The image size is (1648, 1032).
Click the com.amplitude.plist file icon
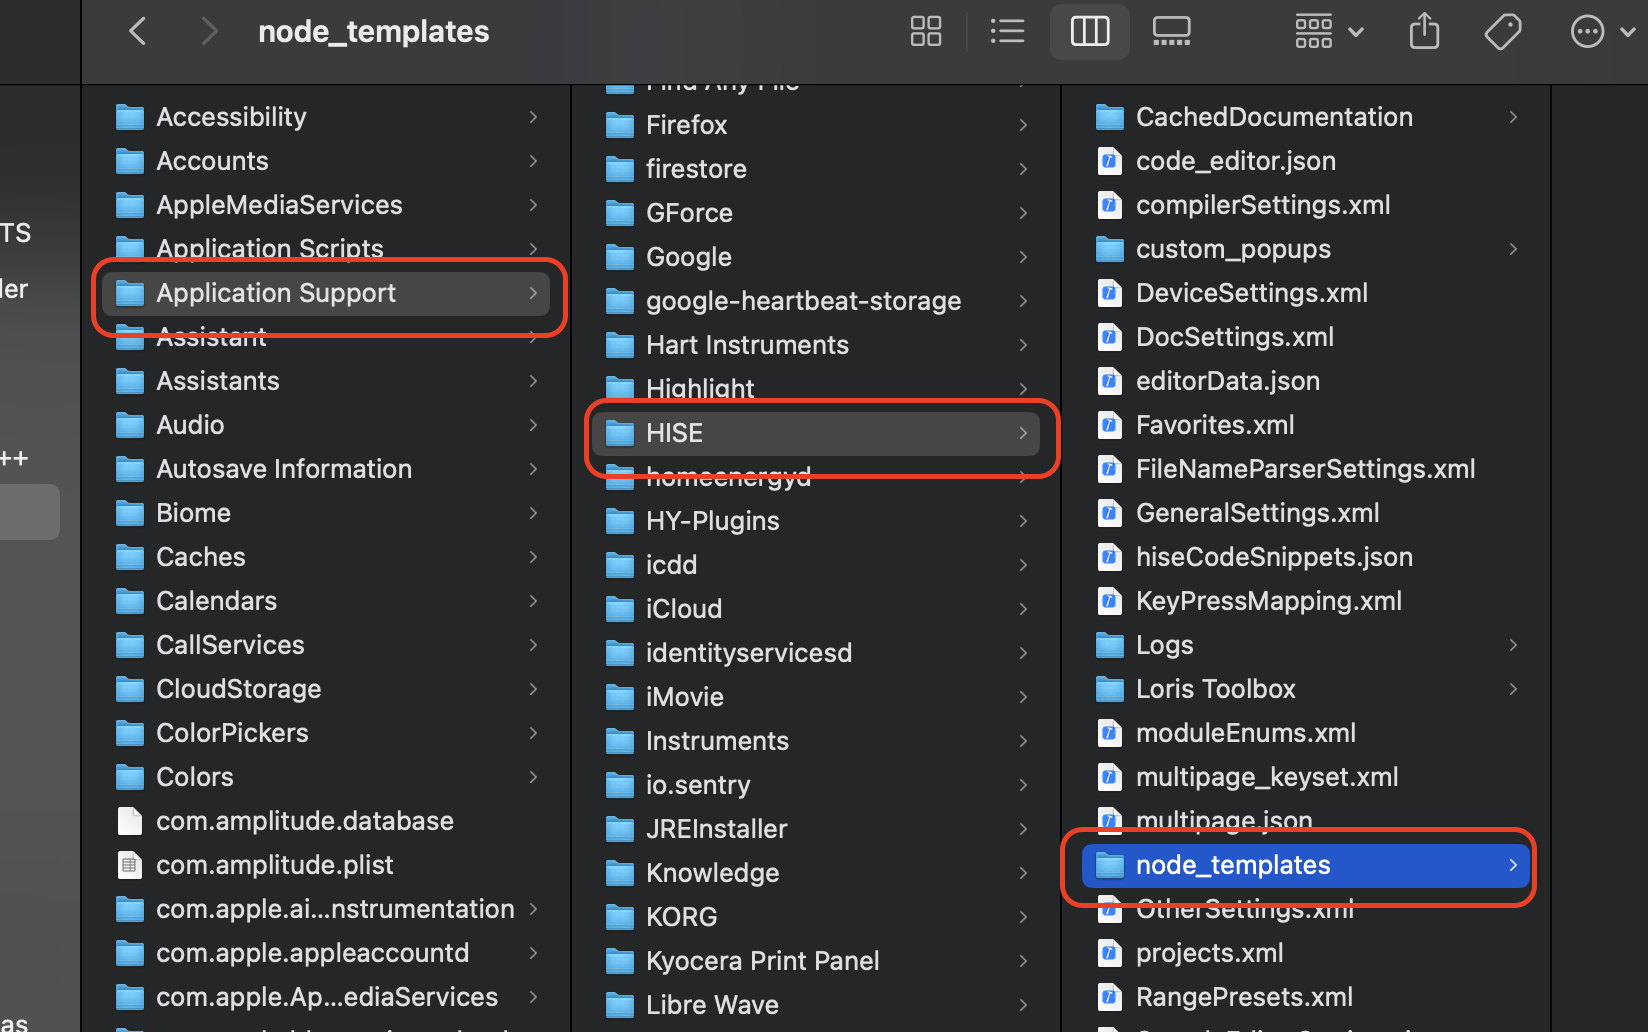tap(130, 865)
